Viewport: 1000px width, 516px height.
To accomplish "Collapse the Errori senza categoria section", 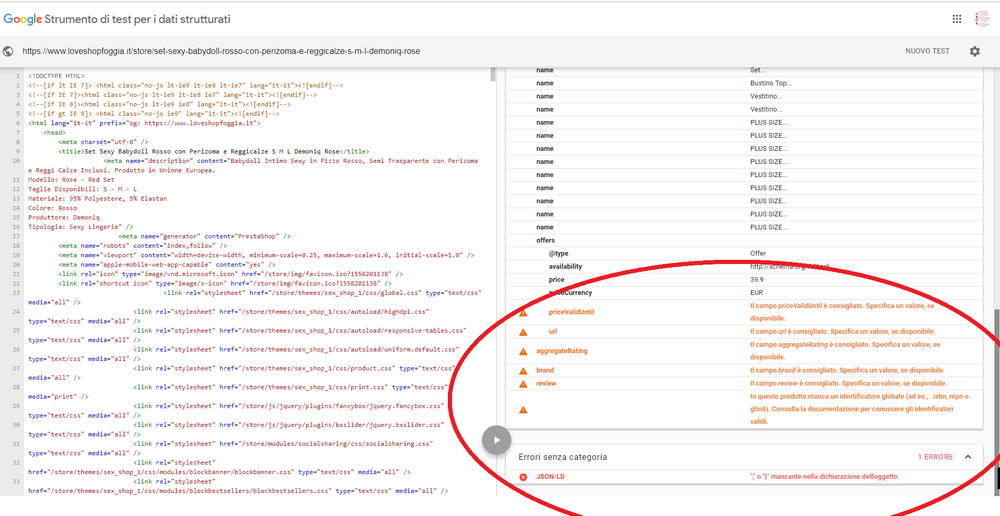I will coord(968,457).
